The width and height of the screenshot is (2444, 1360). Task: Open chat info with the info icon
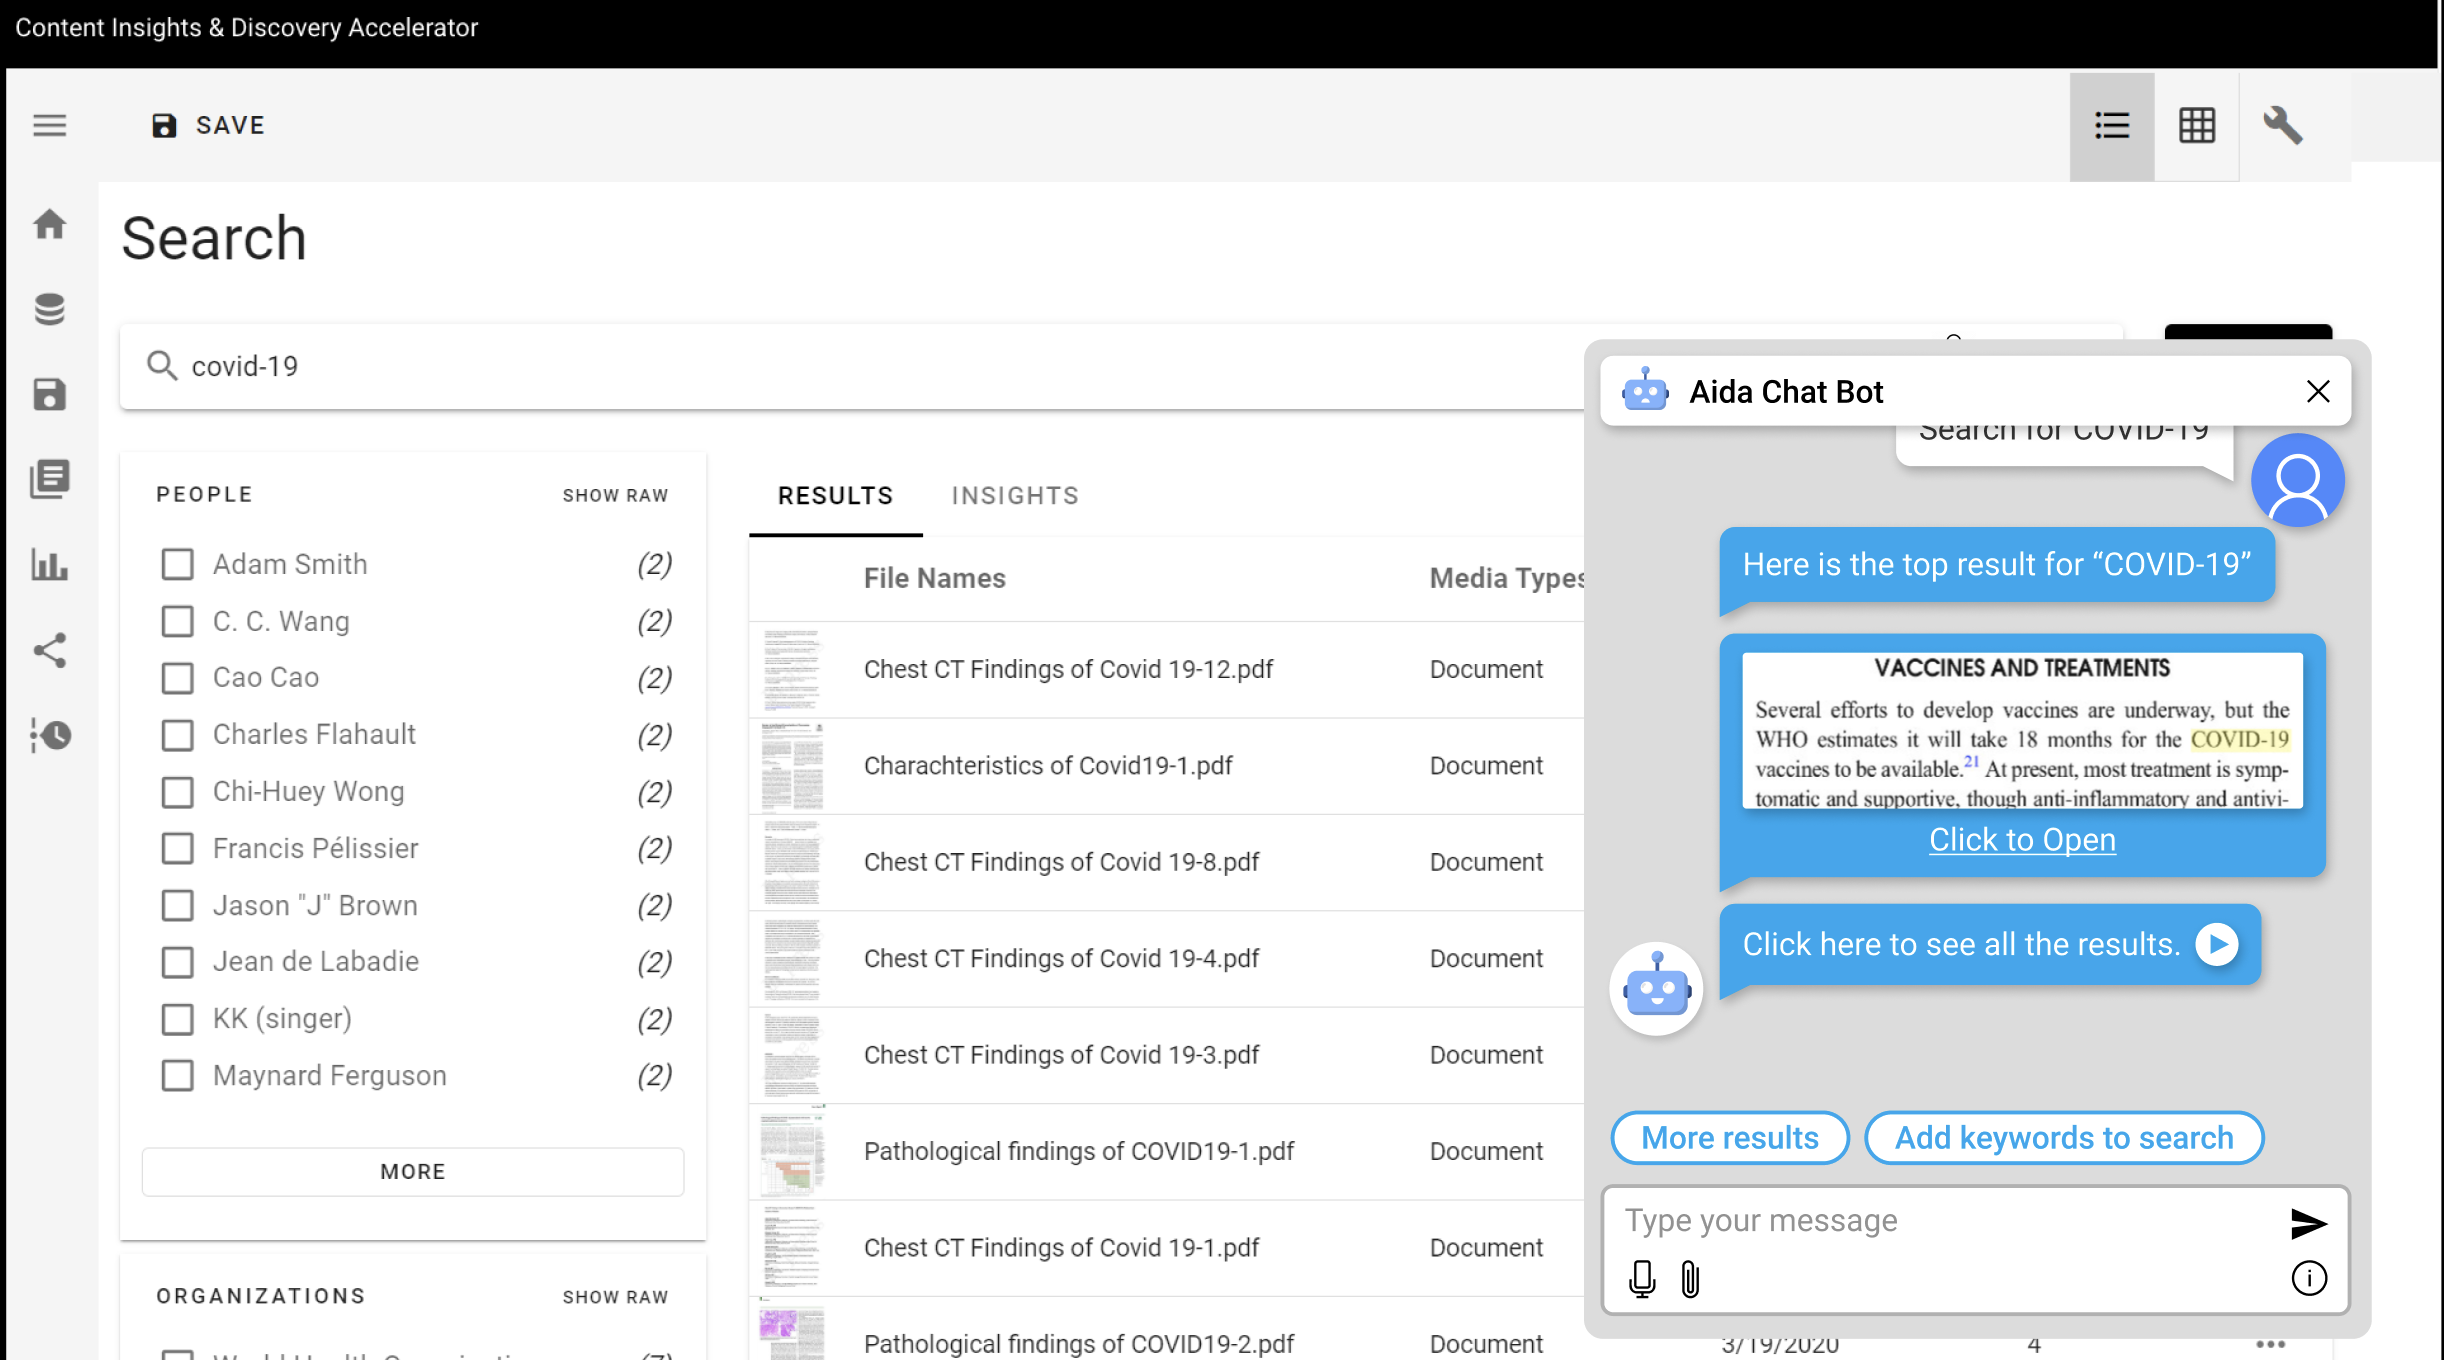(x=2309, y=1278)
